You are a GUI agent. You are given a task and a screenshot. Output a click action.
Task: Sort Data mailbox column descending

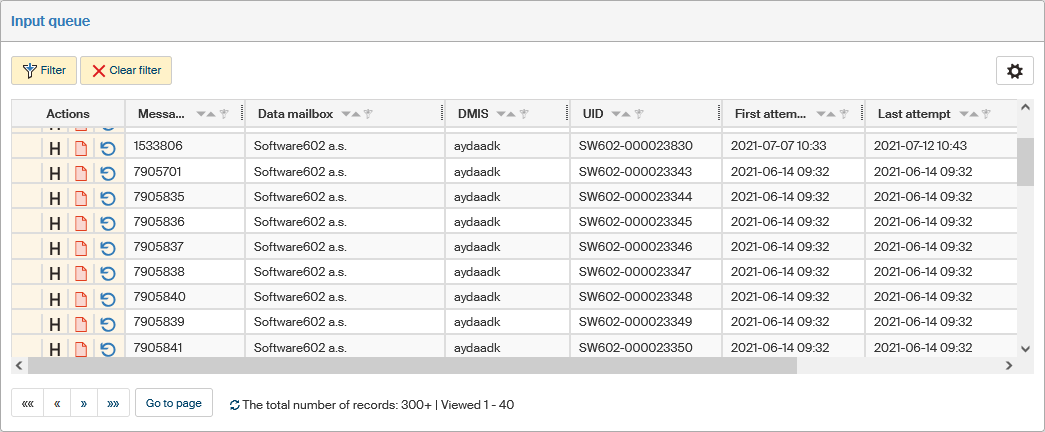[344, 115]
